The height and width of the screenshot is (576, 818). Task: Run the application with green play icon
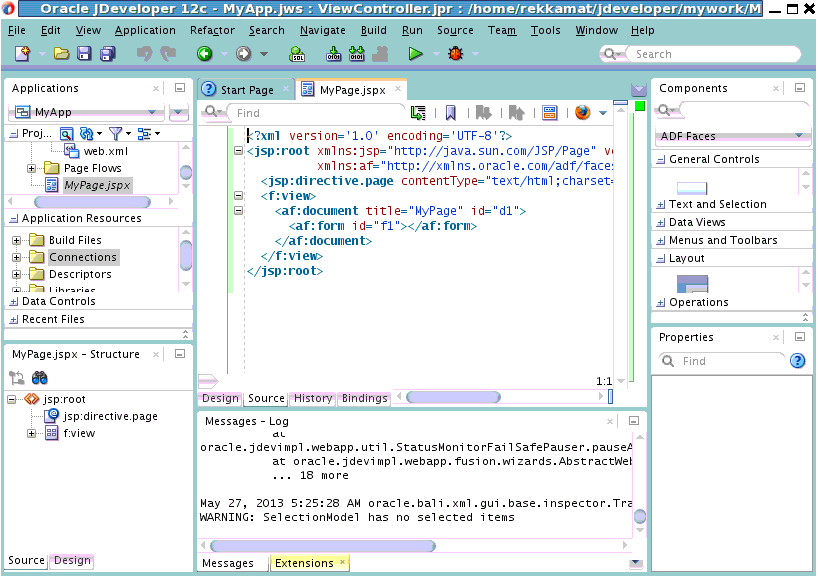pyautogui.click(x=415, y=53)
